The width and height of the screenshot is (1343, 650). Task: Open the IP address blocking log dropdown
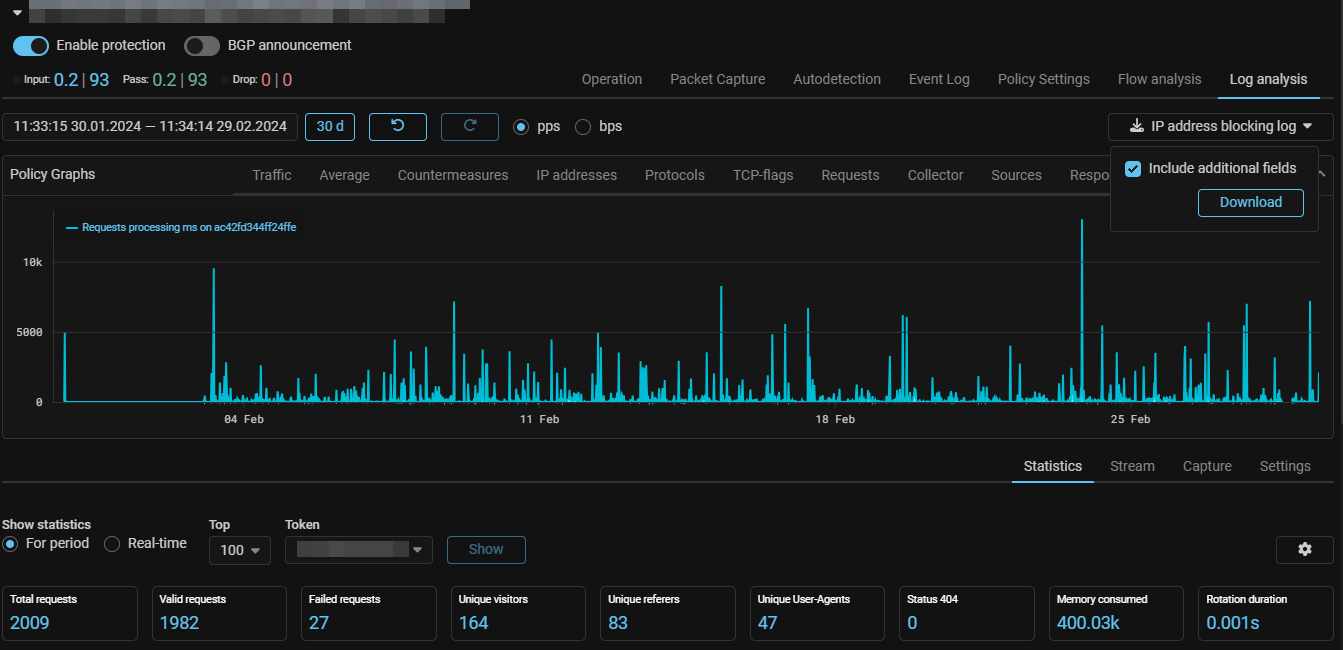(1220, 127)
